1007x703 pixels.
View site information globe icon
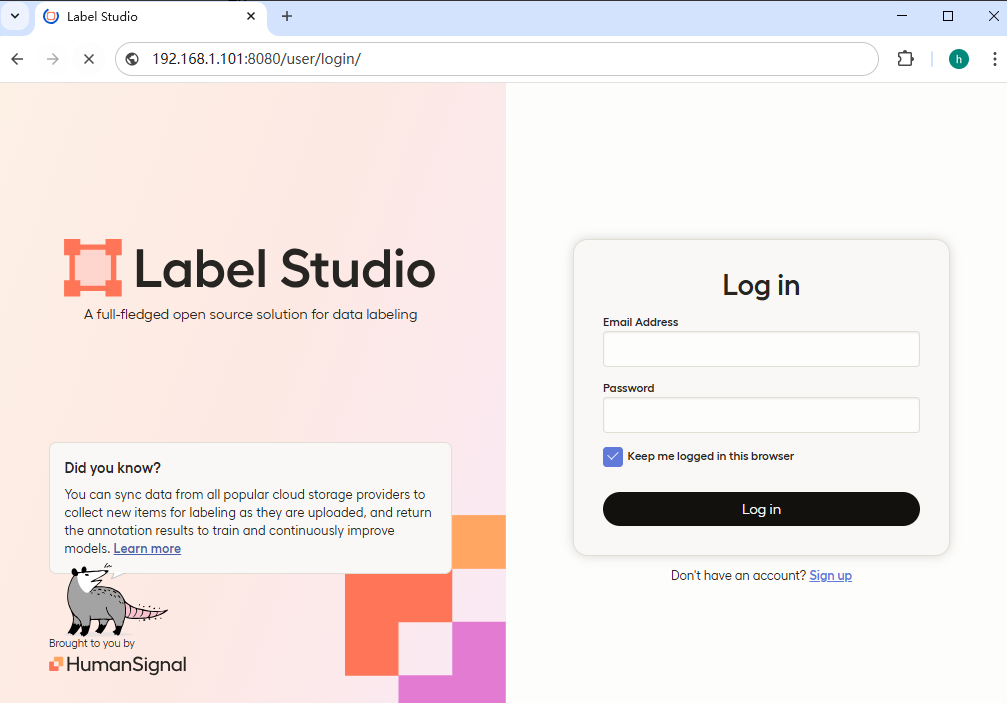[x=132, y=59]
